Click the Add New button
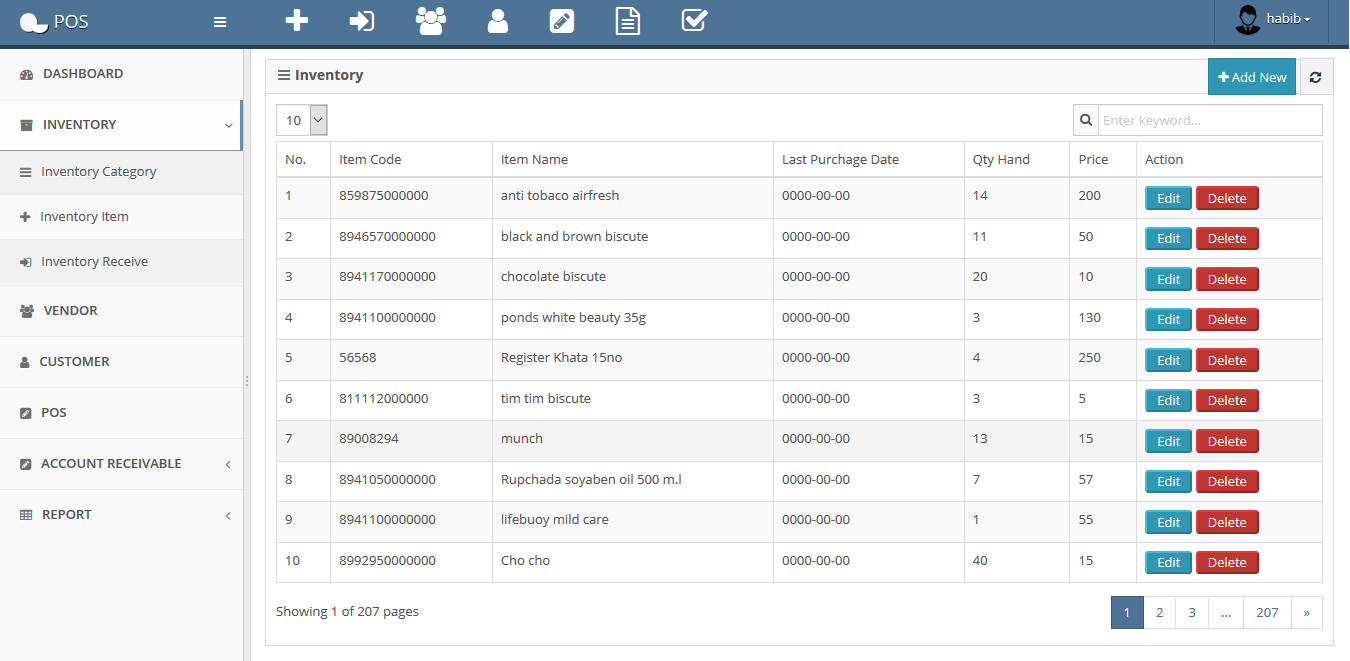Image resolution: width=1350 pixels, height=661 pixels. coord(1251,77)
